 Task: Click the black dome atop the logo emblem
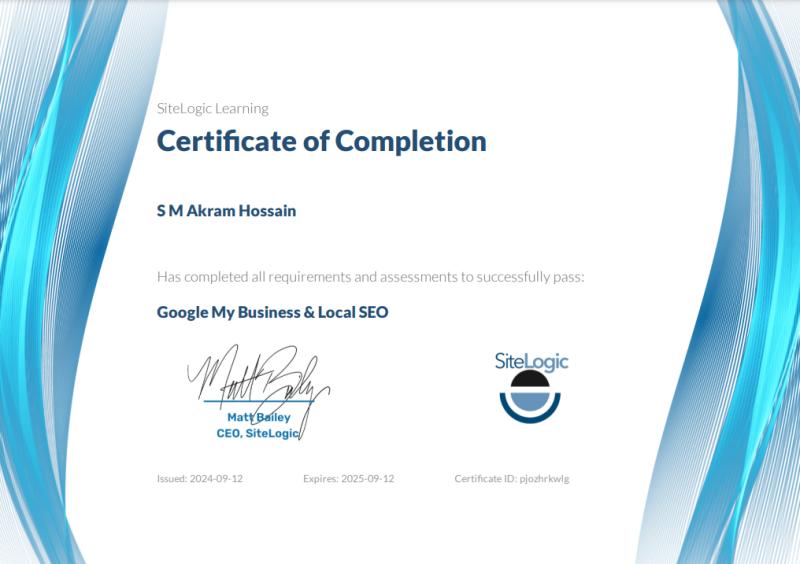pyautogui.click(x=530, y=380)
